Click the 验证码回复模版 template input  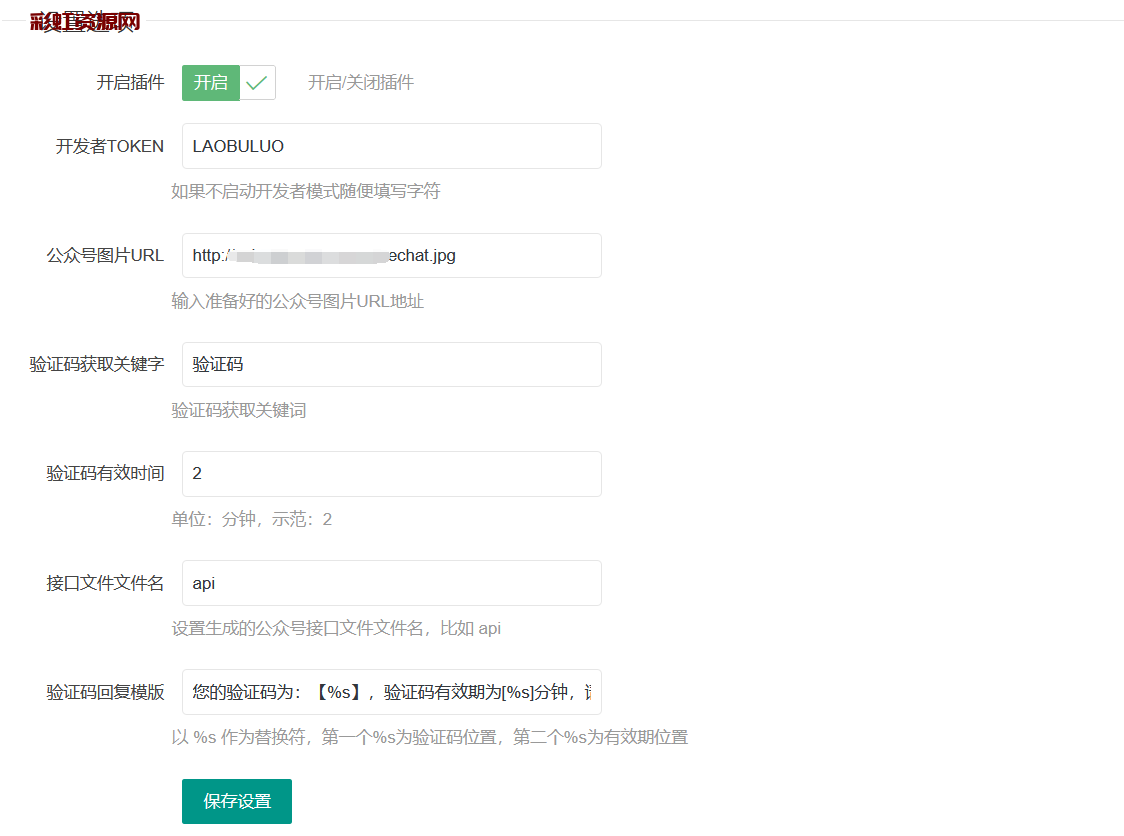click(391, 692)
